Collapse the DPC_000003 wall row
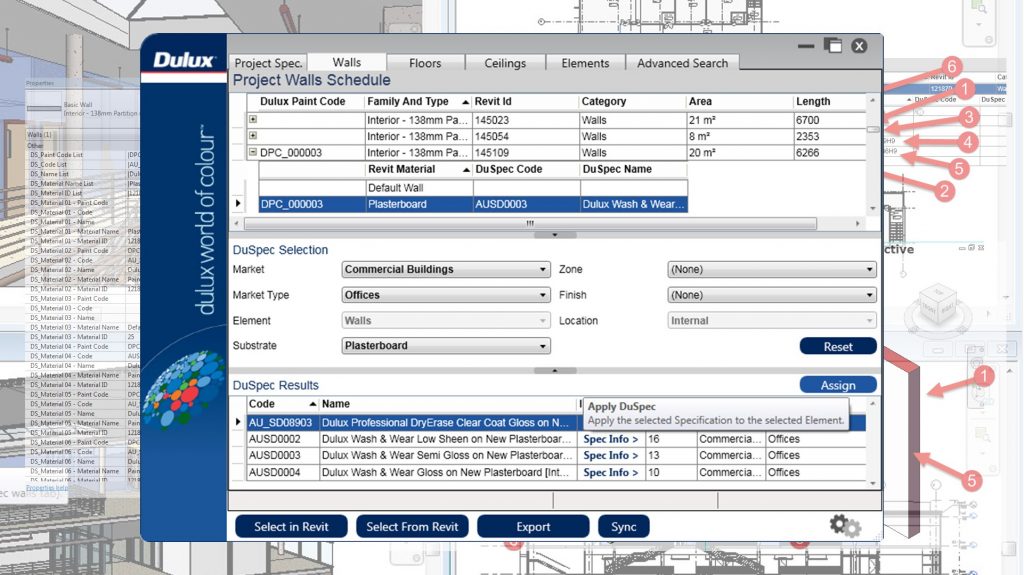 coord(253,153)
